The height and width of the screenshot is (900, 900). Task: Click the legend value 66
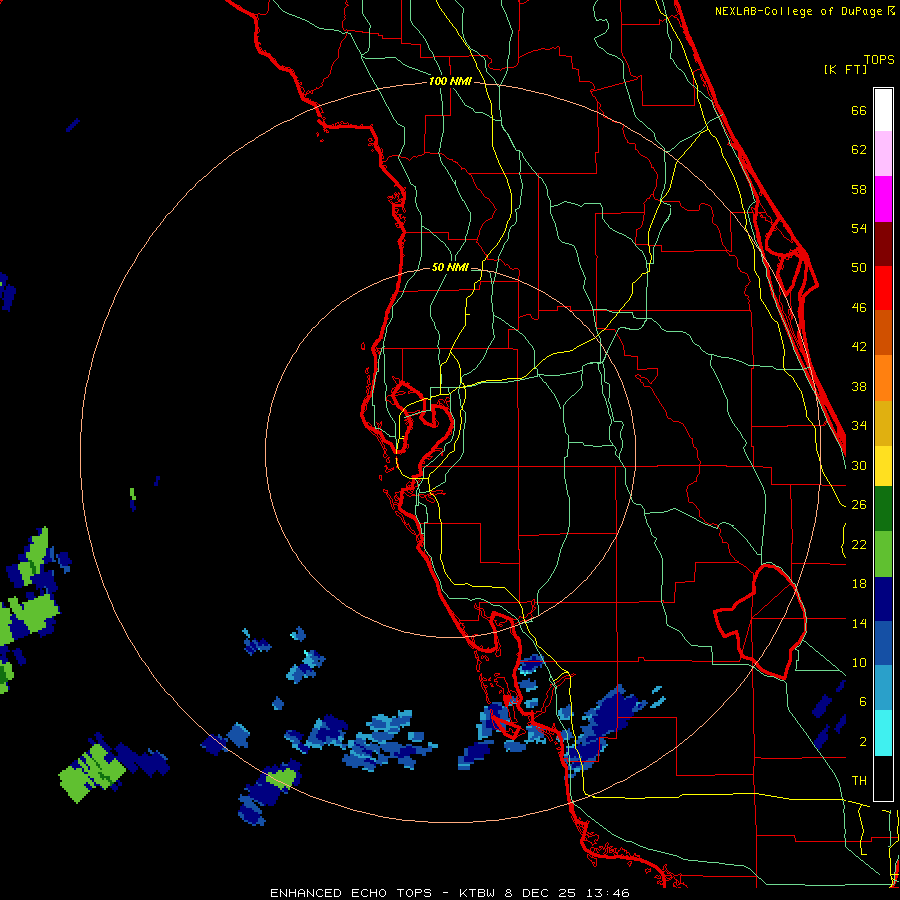pyautogui.click(x=859, y=111)
